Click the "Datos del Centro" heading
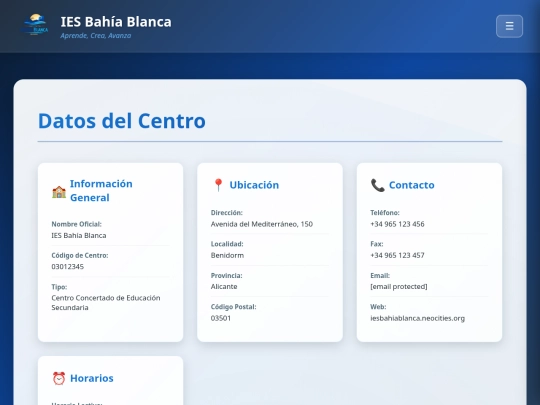The image size is (540, 405). [x=122, y=121]
